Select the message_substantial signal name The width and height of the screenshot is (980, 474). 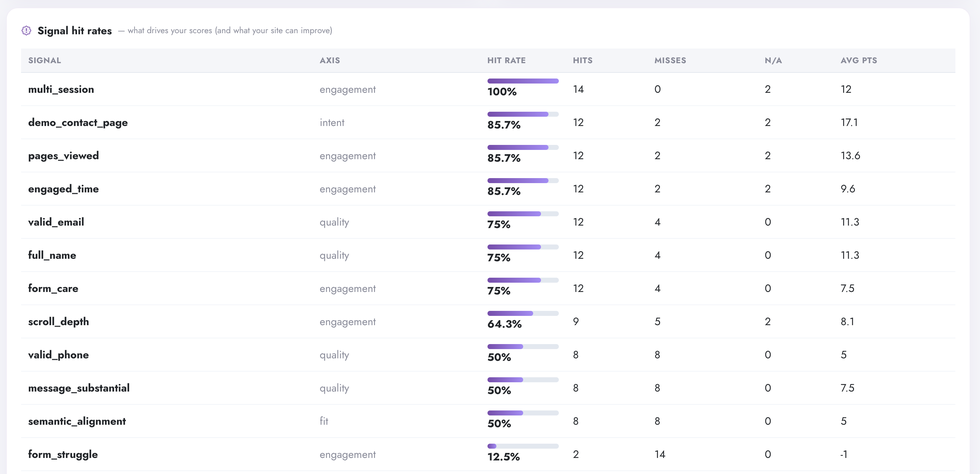(79, 388)
